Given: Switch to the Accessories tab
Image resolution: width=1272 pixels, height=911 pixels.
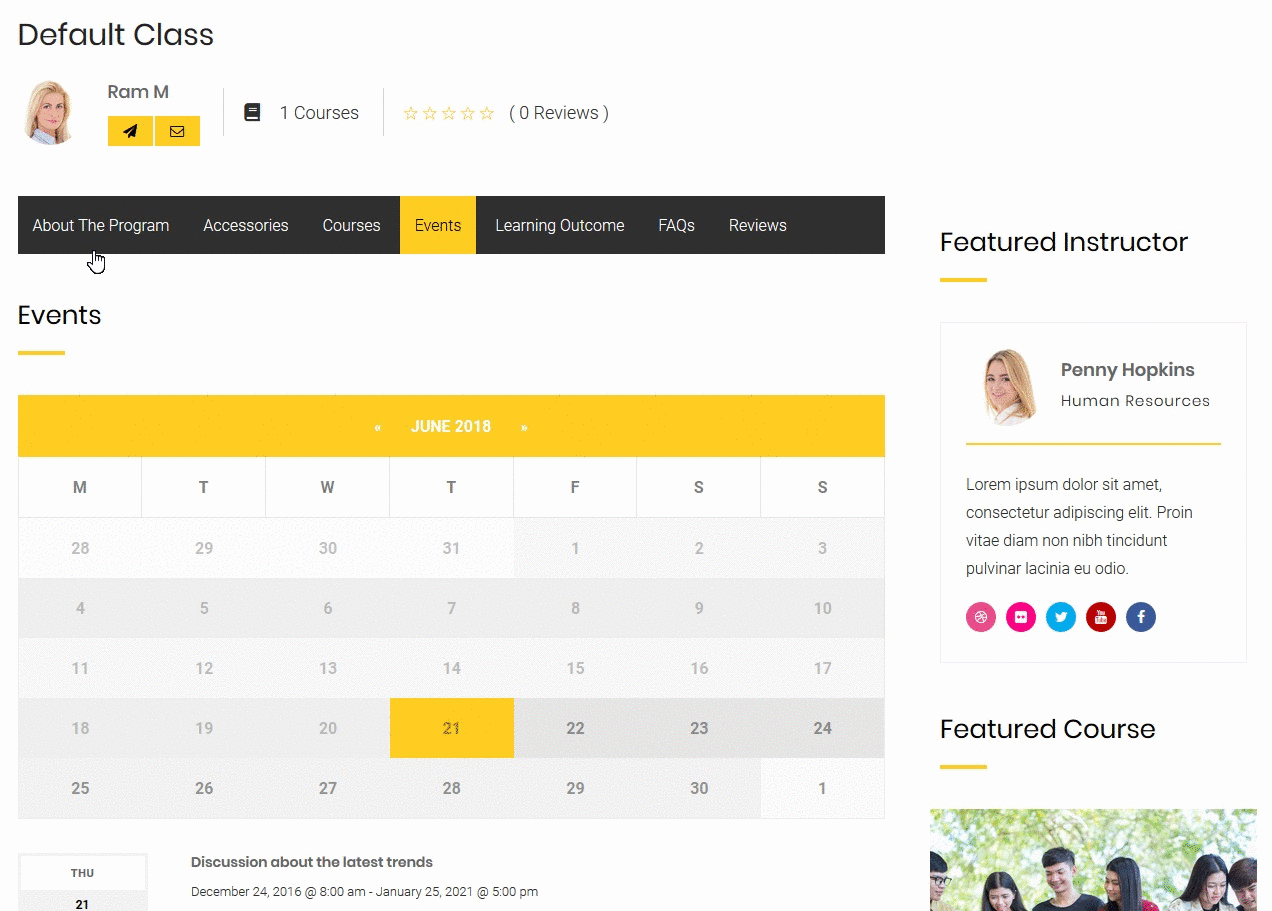Looking at the screenshot, I should (246, 225).
